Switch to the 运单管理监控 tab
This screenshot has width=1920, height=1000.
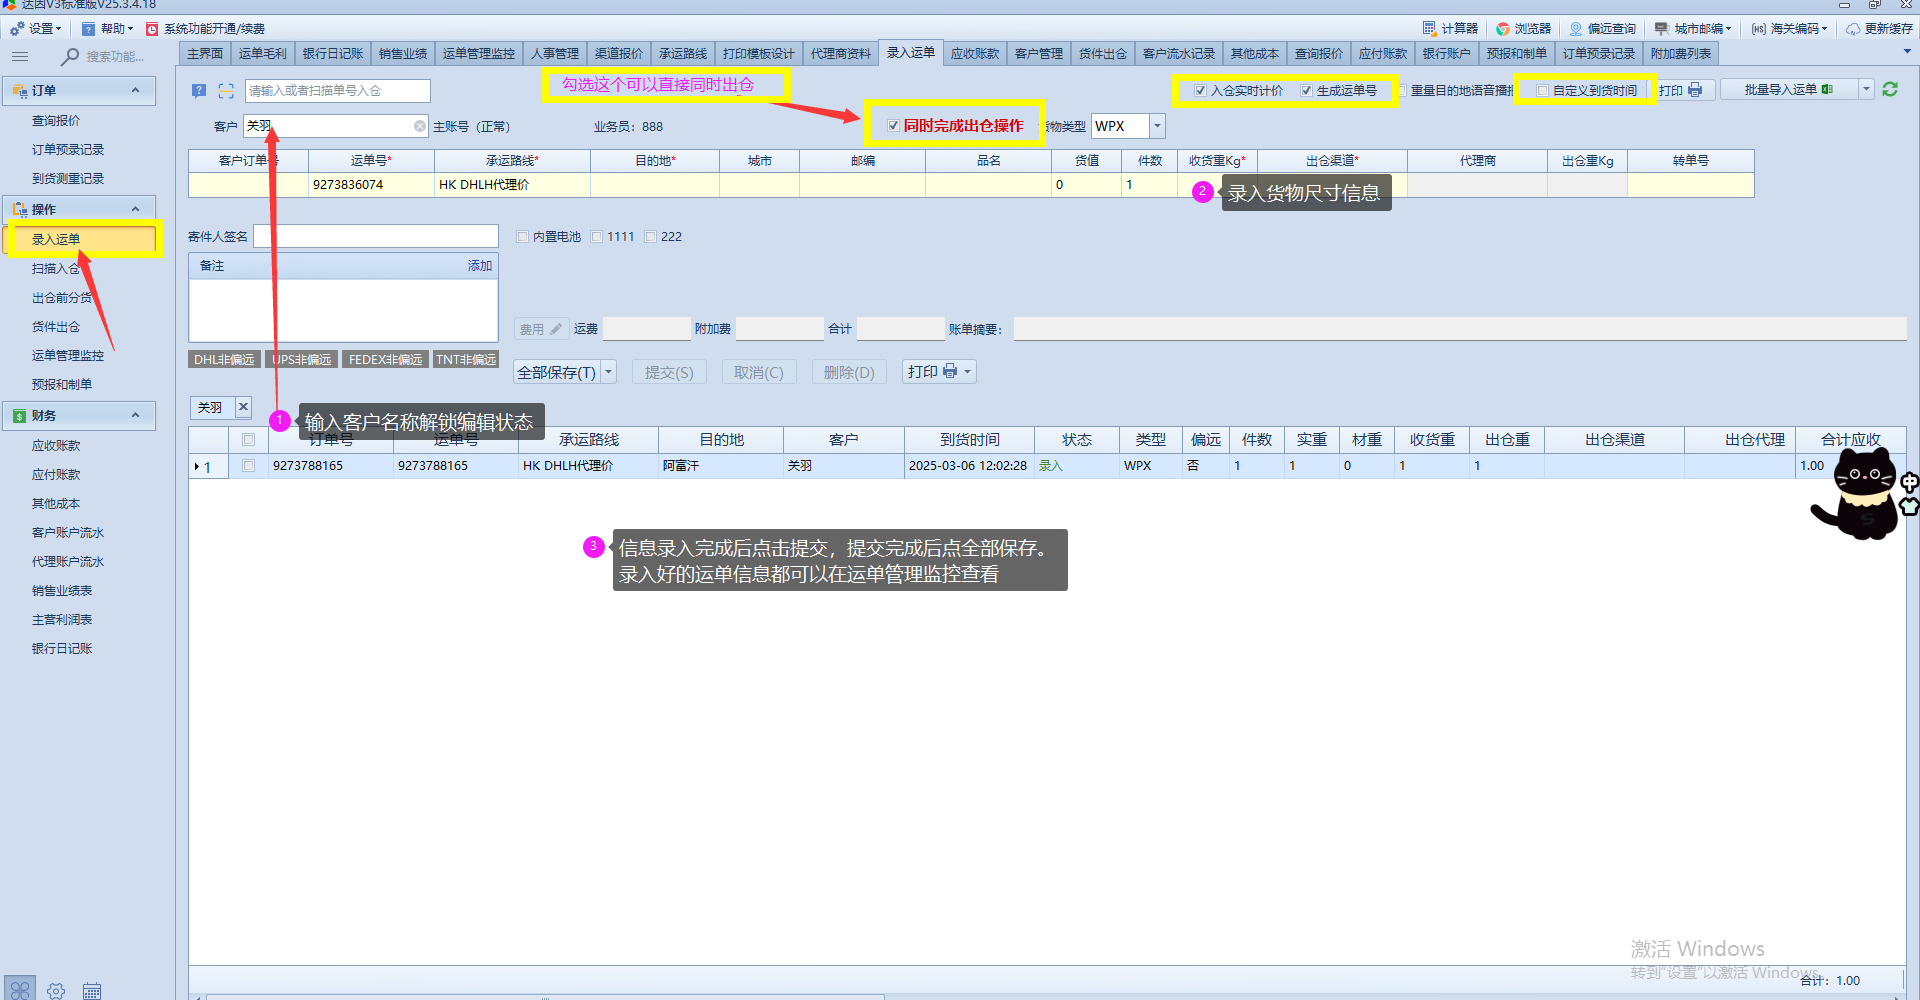tap(478, 54)
